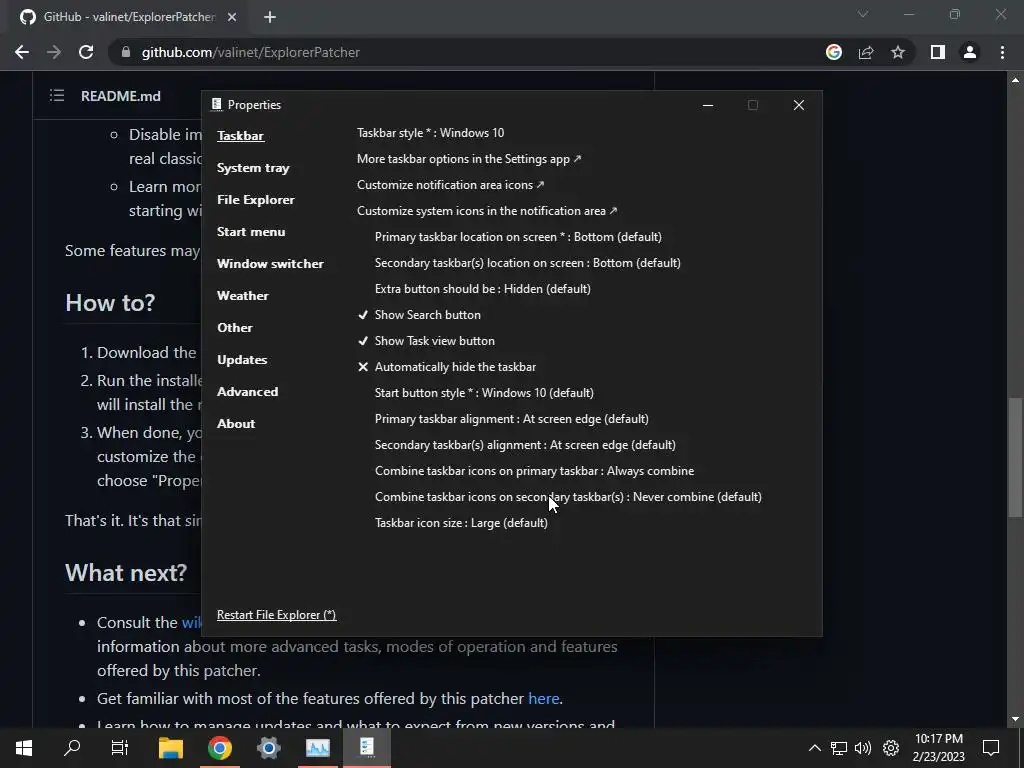
Task: Change Combine taskbar icons on primary taskbar
Action: pyautogui.click(x=534, y=471)
